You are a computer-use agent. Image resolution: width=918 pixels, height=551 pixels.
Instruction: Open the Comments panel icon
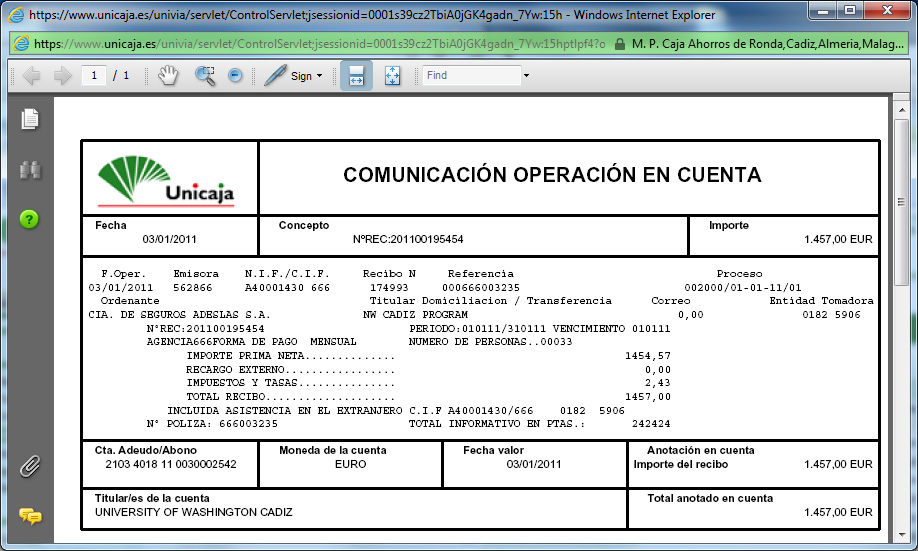pyautogui.click(x=30, y=516)
